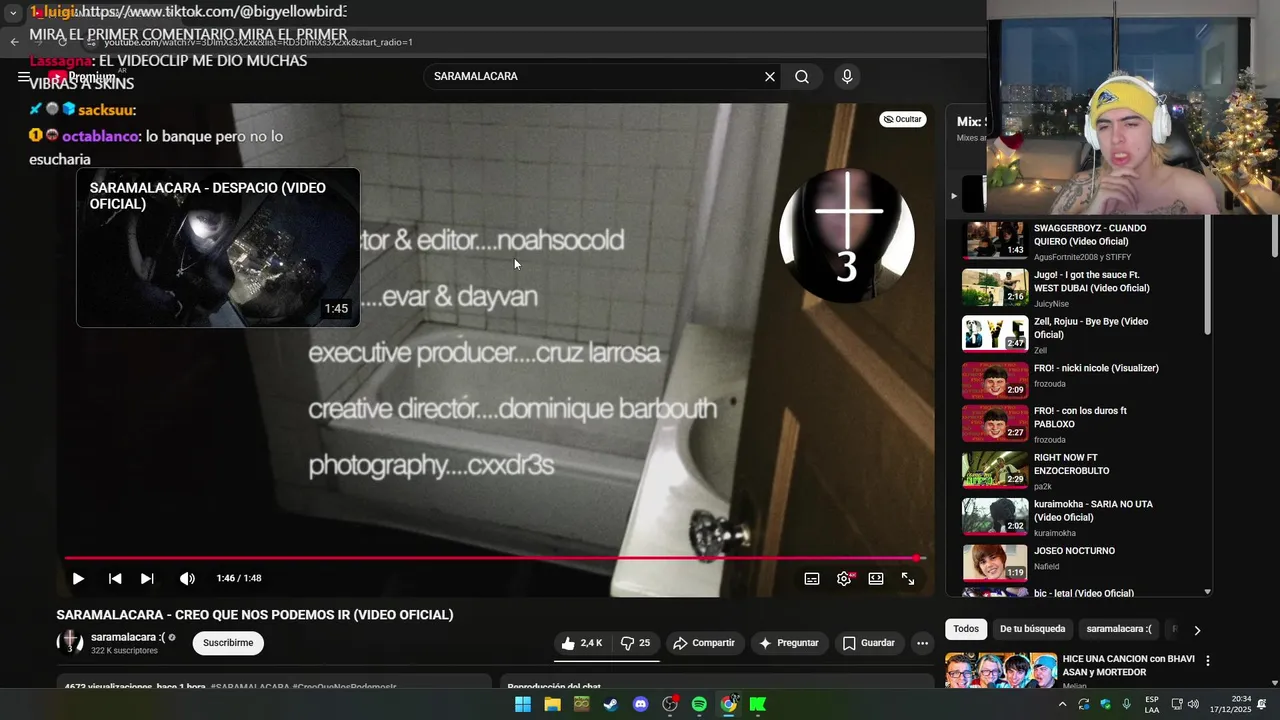The width and height of the screenshot is (1280, 720).
Task: Open the saramalacara :( channel name link
Action: click(127, 637)
